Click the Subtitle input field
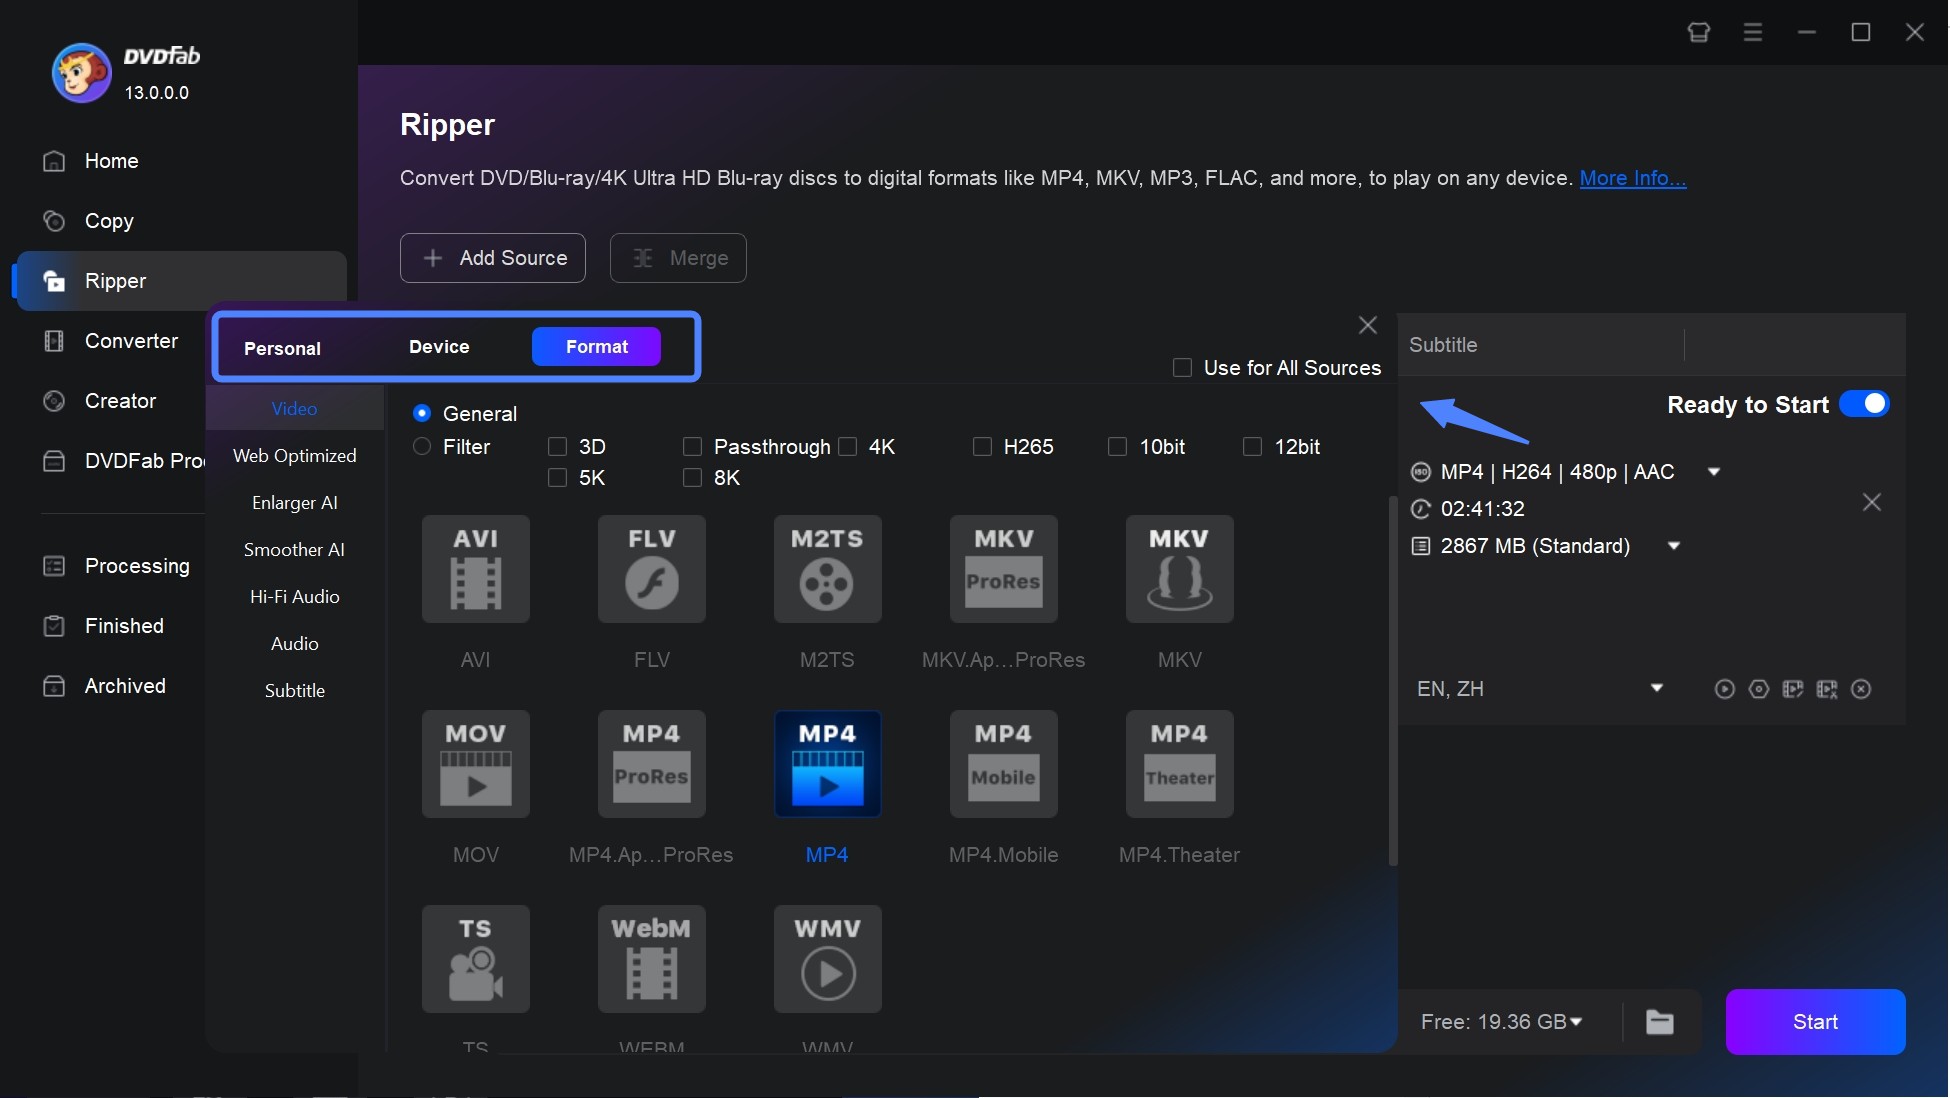 click(x=1795, y=344)
